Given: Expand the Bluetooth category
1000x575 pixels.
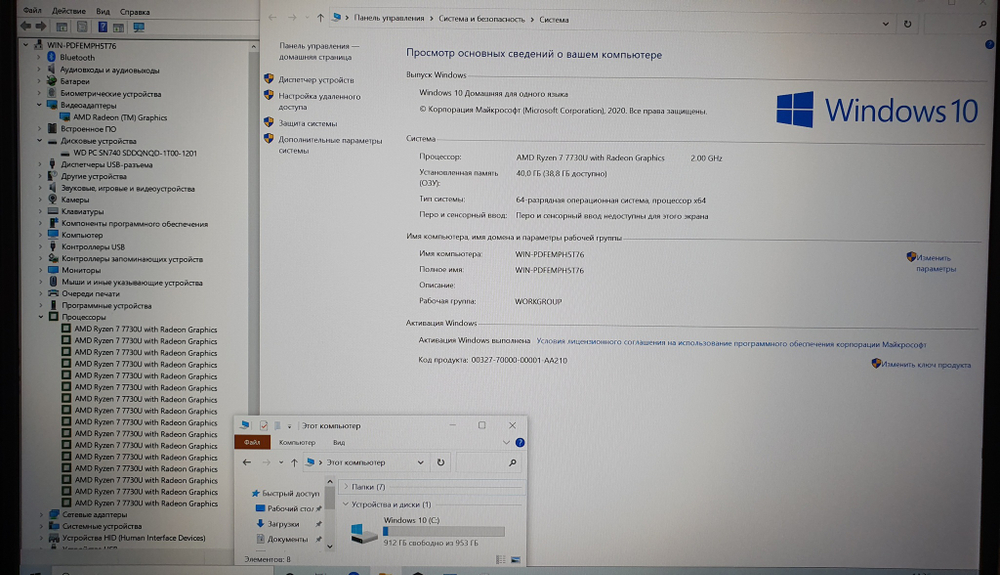Looking at the screenshot, I should click(x=39, y=57).
